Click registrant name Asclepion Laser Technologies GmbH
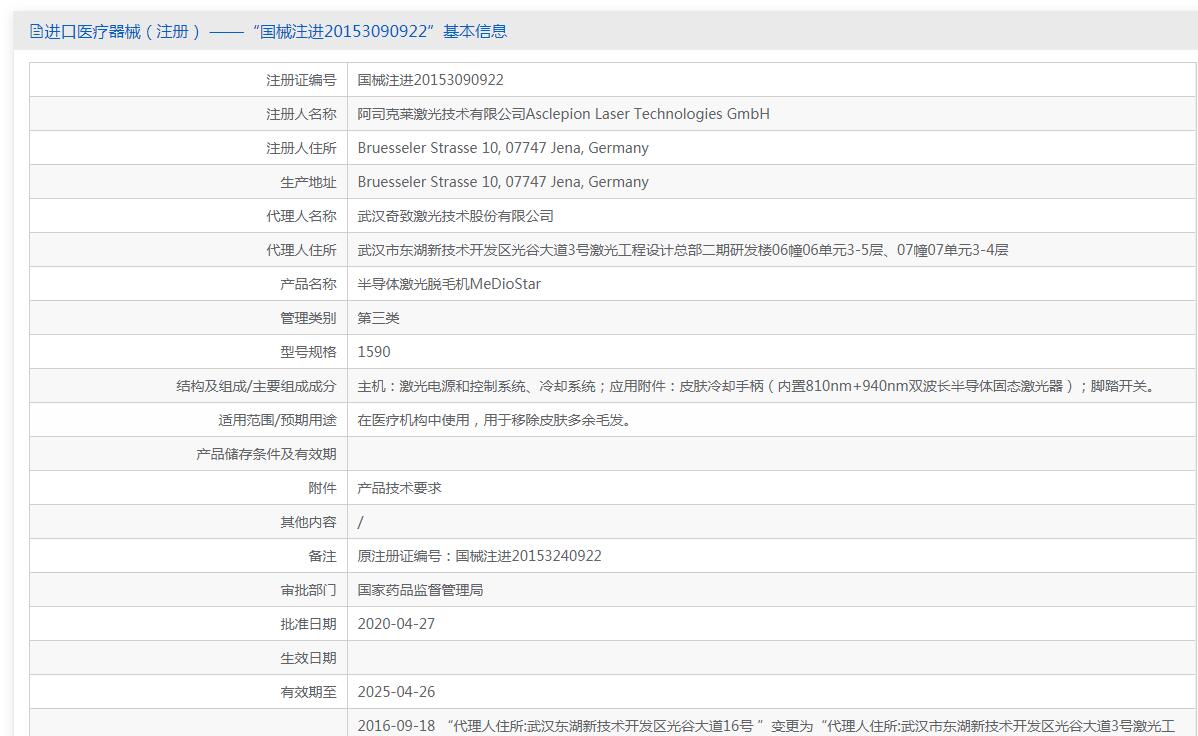 click(x=563, y=114)
